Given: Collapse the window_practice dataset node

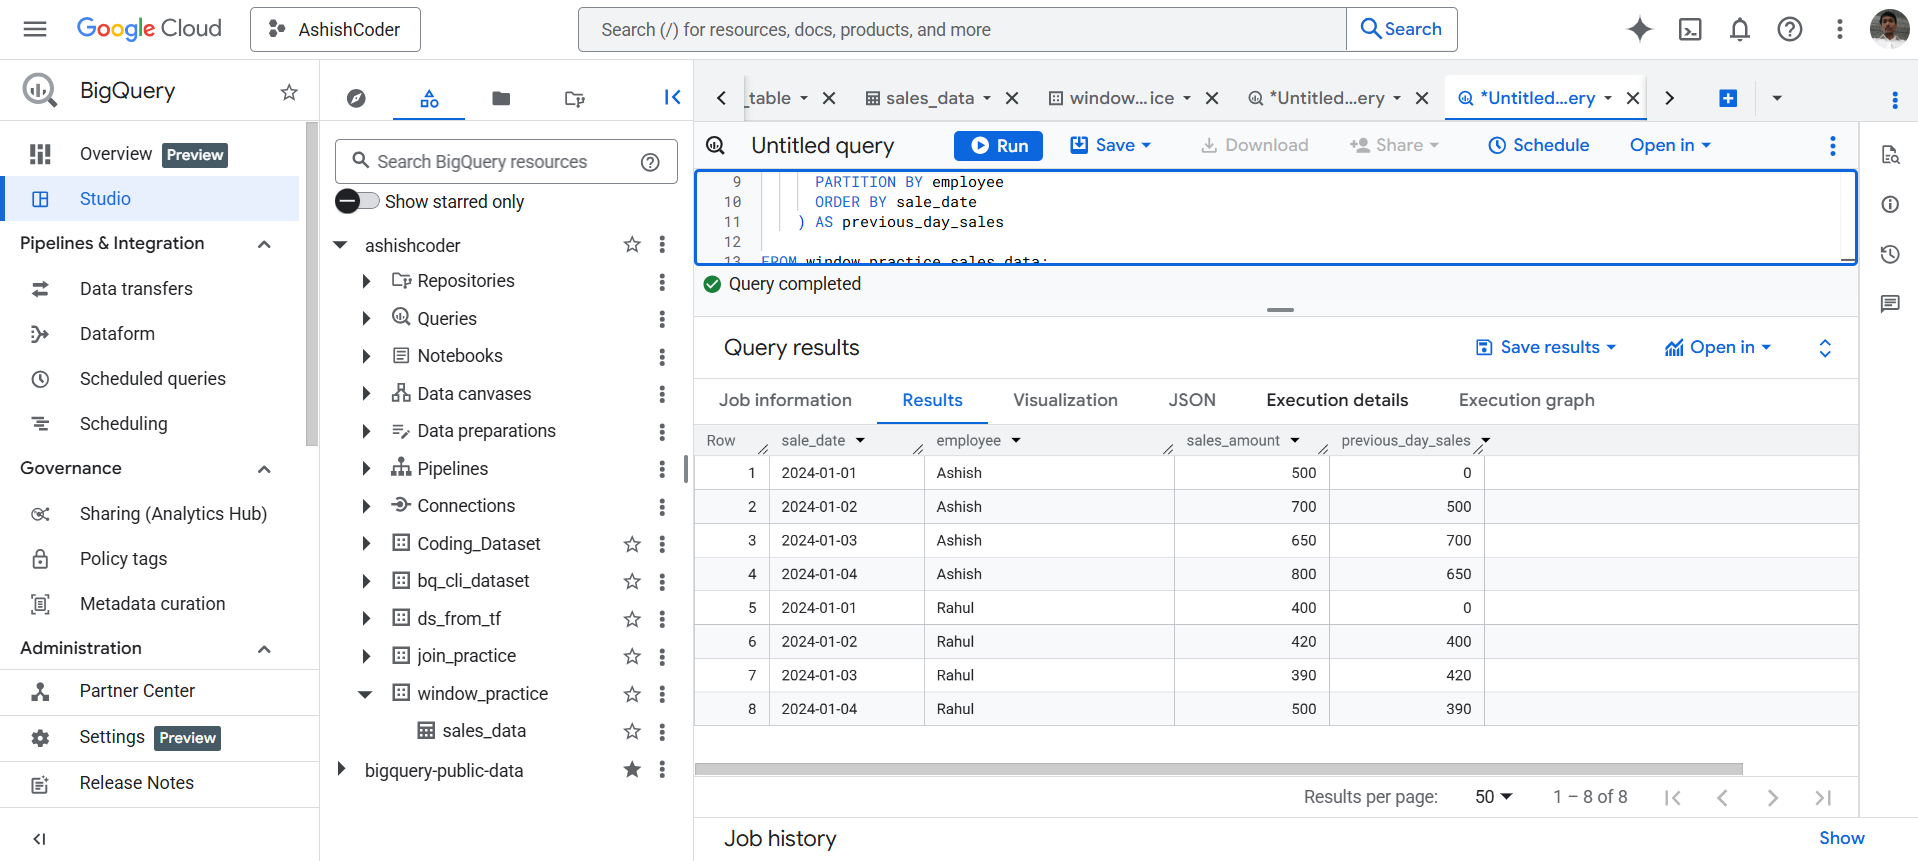Looking at the screenshot, I should (366, 694).
